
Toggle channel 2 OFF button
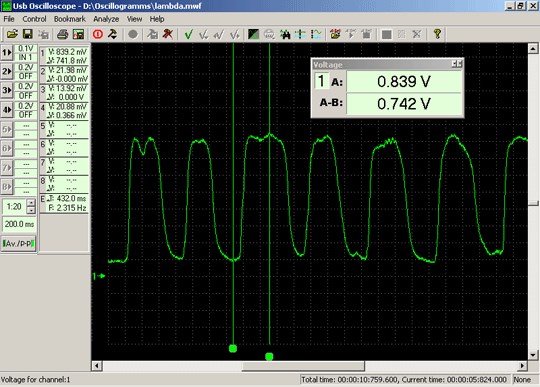25,76
